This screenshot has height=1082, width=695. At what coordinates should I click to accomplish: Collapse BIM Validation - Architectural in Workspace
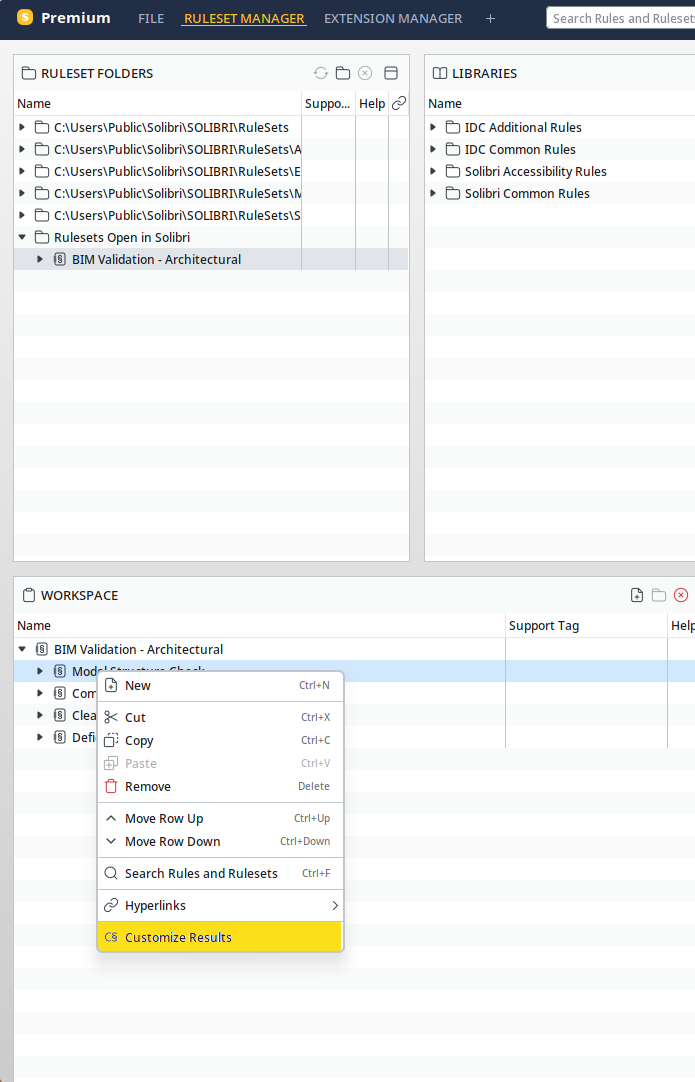(x=22, y=649)
